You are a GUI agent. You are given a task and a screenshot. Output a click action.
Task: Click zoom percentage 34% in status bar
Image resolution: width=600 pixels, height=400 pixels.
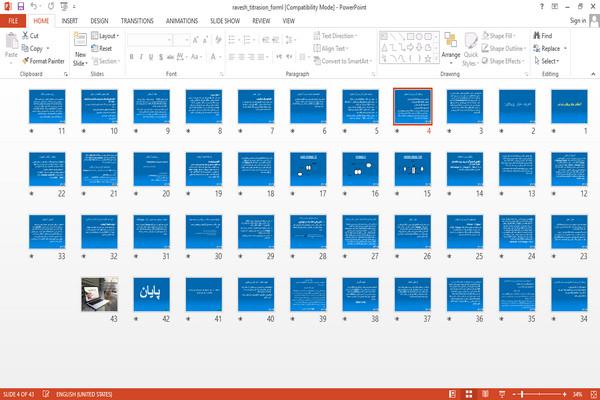[x=577, y=394]
